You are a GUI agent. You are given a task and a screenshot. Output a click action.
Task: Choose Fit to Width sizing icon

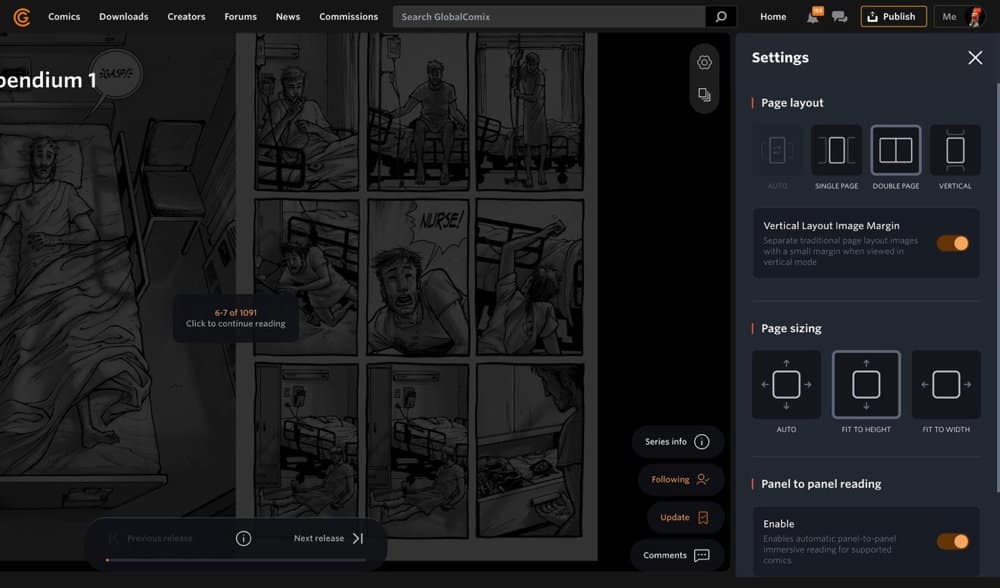946,385
